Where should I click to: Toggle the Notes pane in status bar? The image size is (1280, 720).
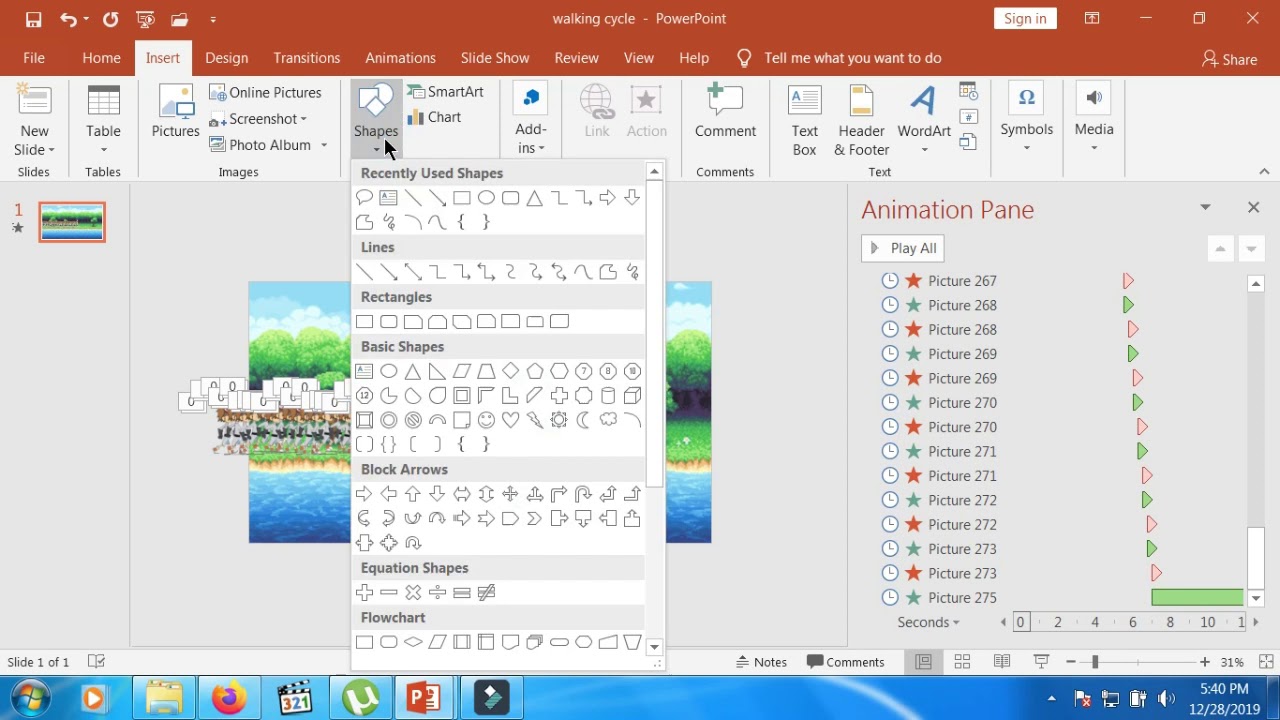[761, 662]
